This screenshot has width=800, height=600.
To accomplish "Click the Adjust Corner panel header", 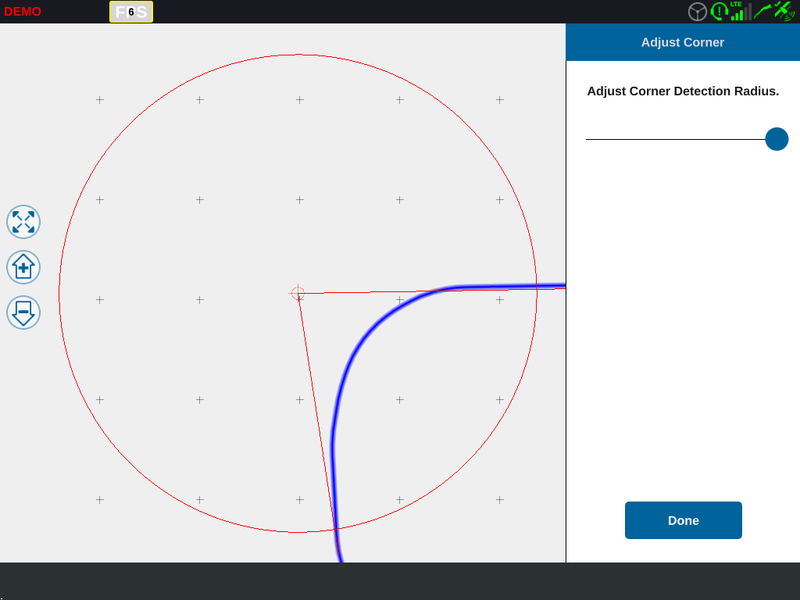I will coord(682,43).
